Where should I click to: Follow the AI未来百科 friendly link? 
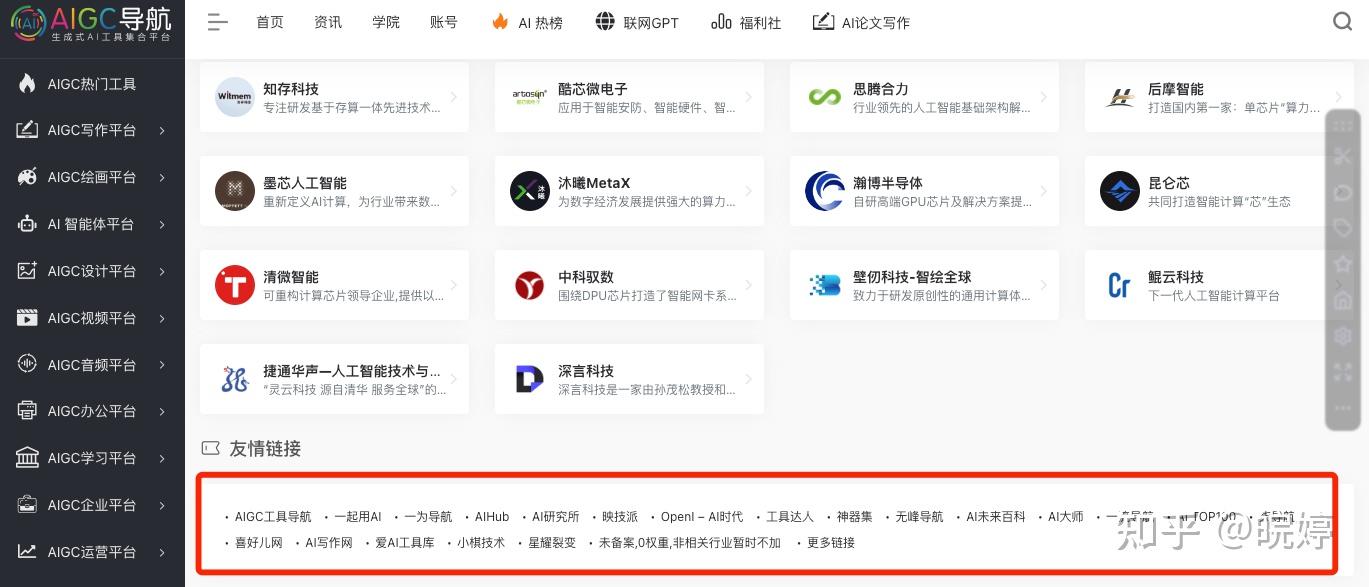996,517
